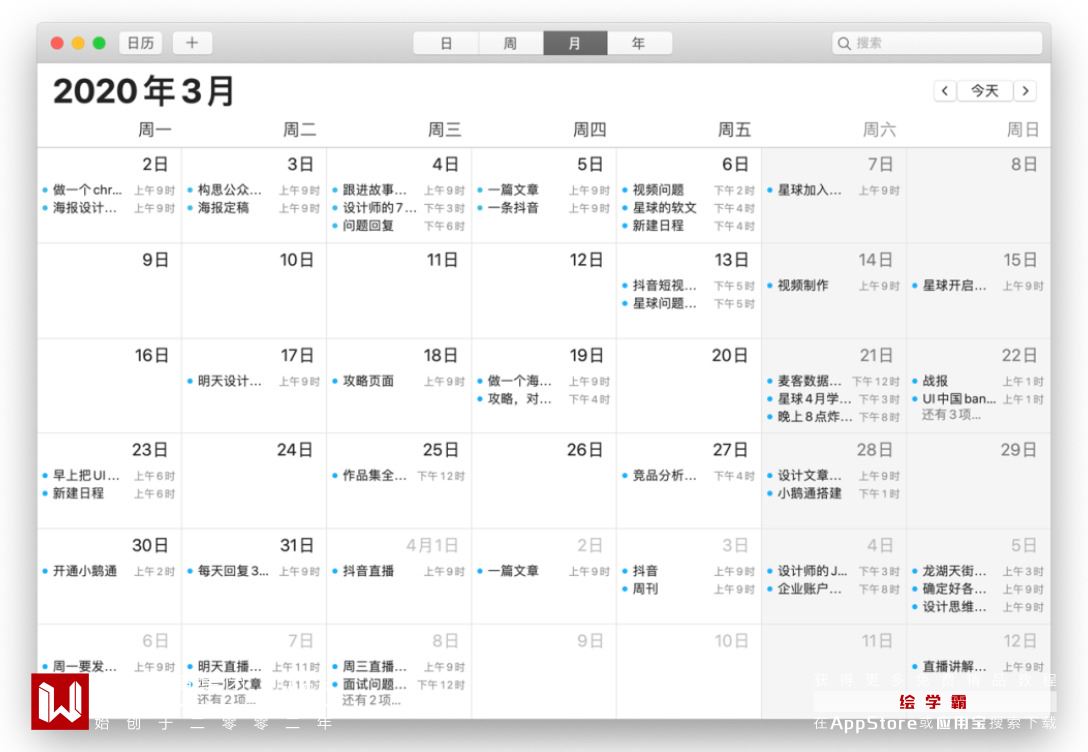Open event 一条抖音 on 5日
Screen dimensions: 1088x752
(x=544, y=207)
